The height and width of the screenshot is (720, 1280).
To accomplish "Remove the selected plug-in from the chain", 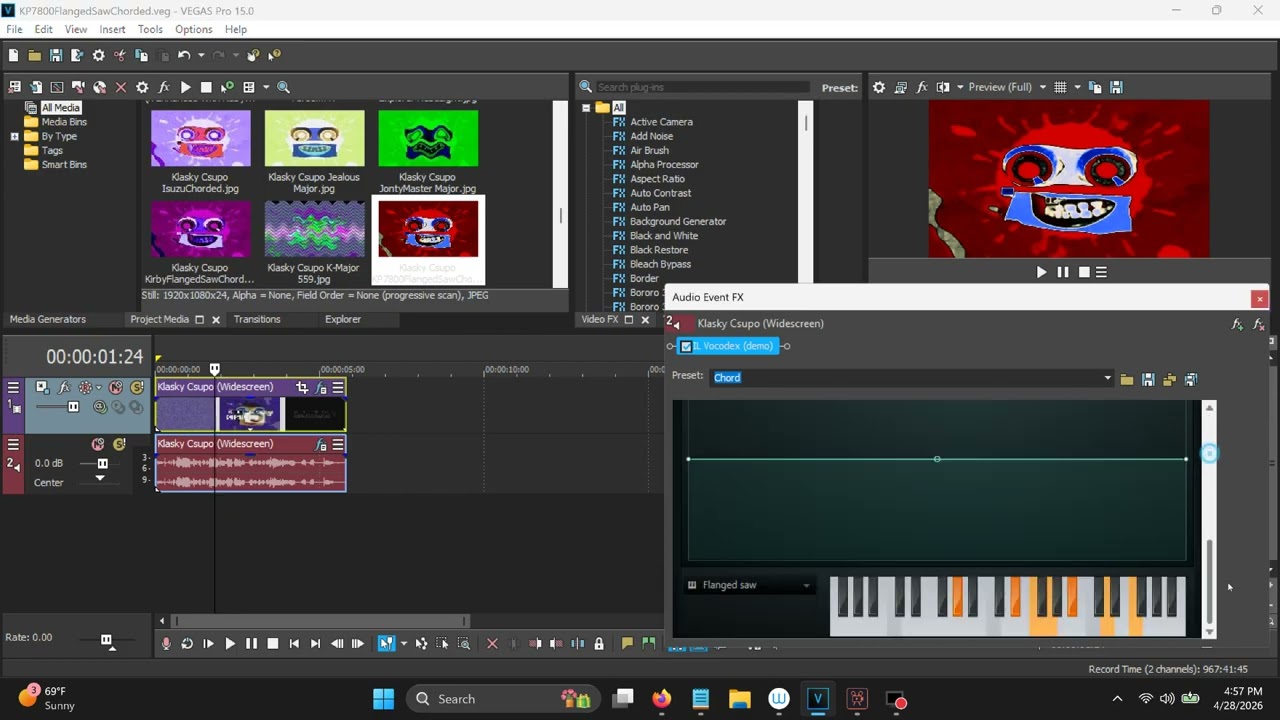I will coord(1259,325).
